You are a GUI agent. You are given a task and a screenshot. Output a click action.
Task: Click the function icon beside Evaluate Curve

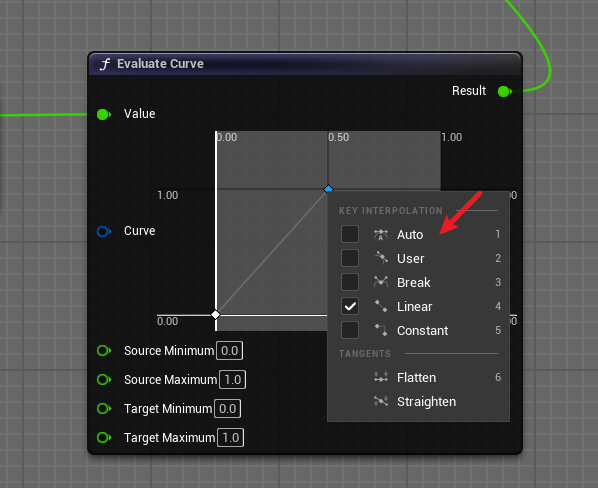point(104,64)
